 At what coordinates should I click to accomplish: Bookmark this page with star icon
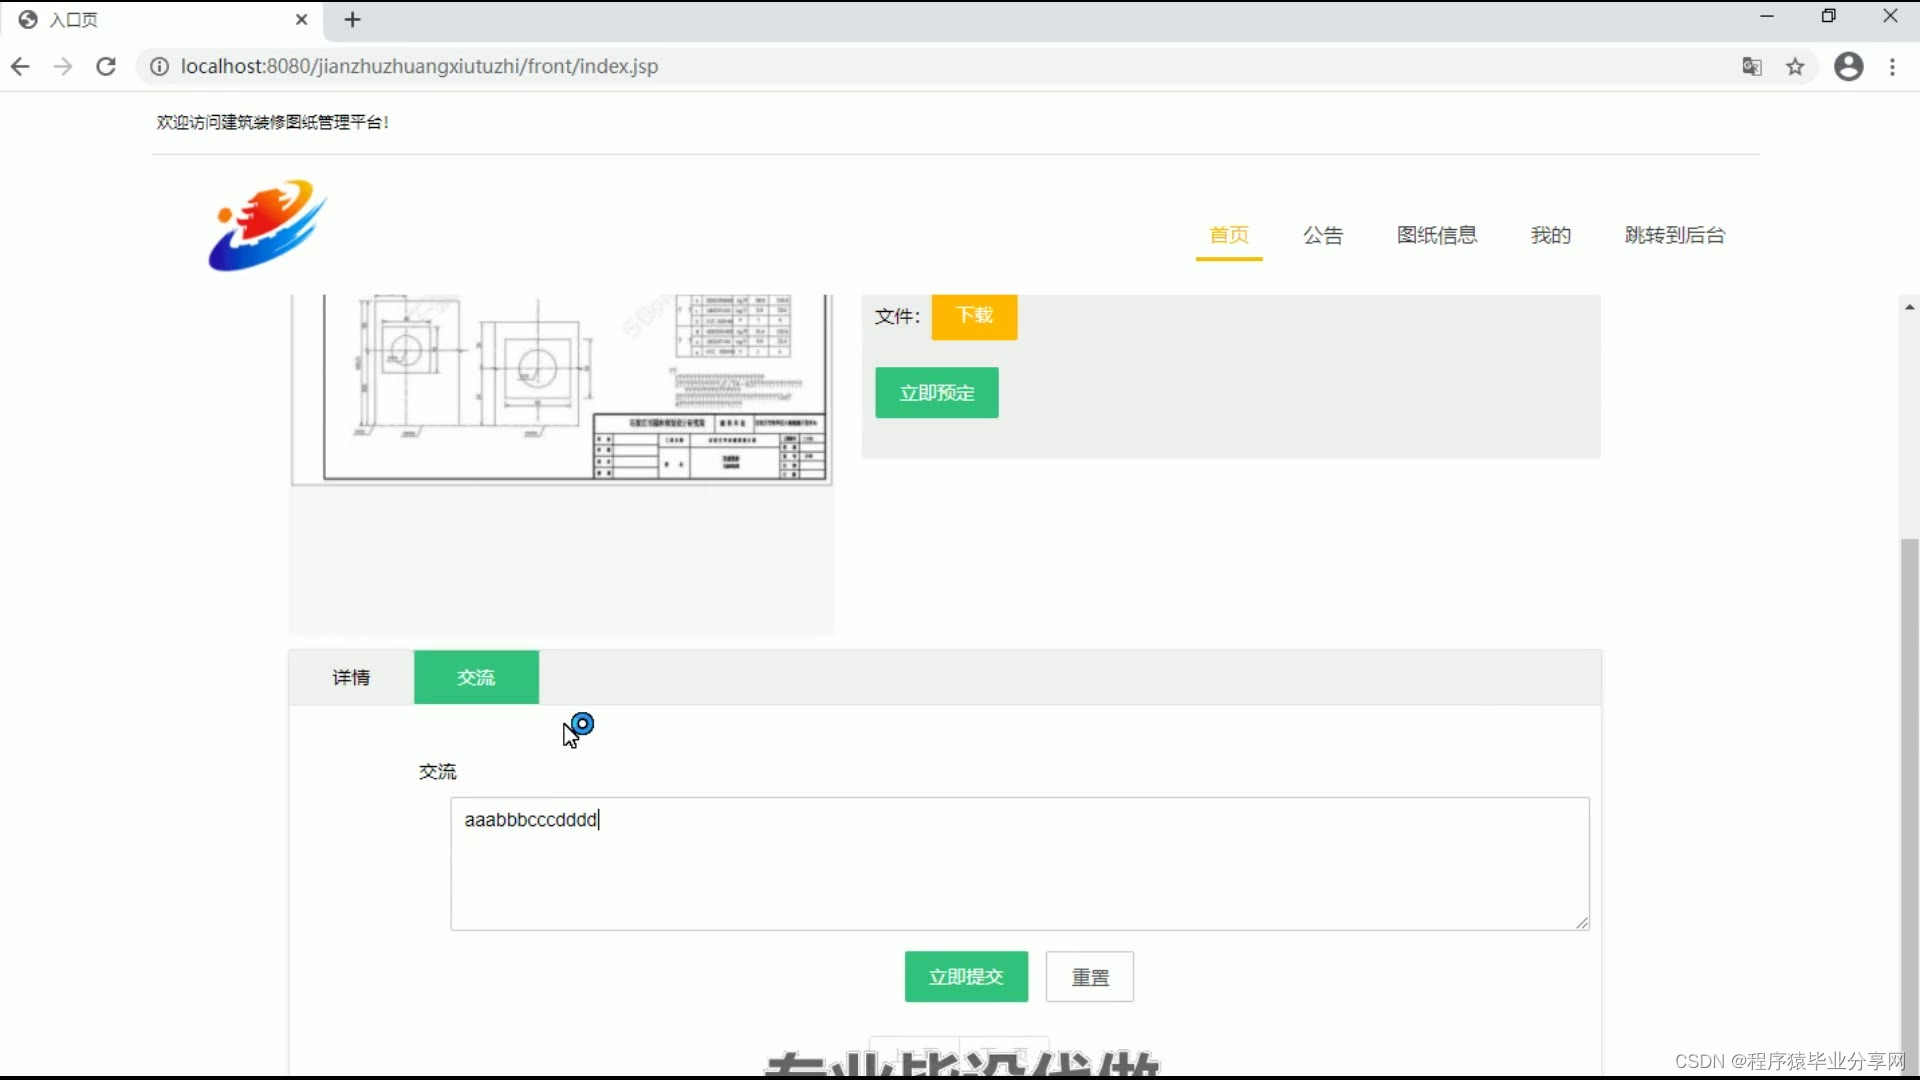[x=1796, y=66]
